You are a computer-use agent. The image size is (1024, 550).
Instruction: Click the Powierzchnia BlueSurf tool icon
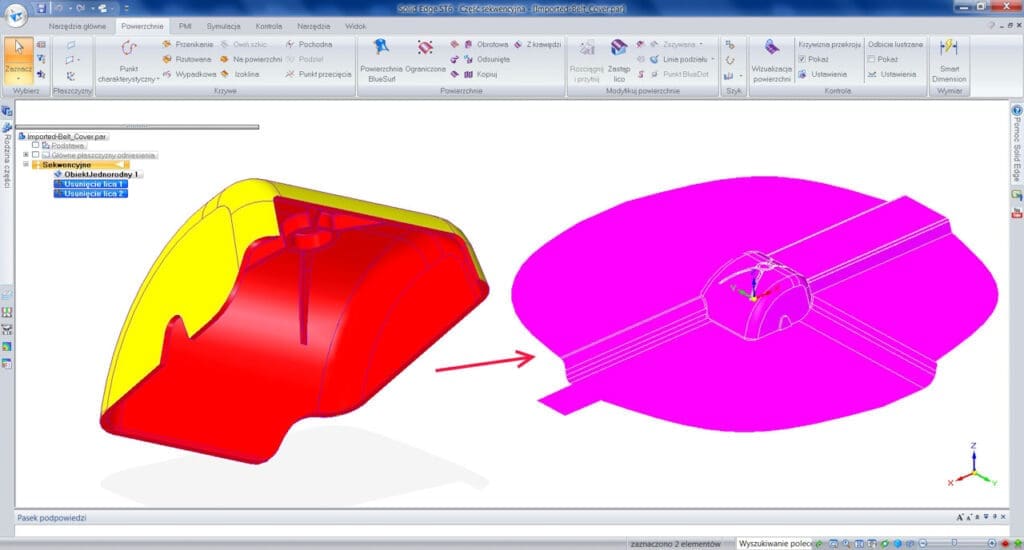[380, 47]
